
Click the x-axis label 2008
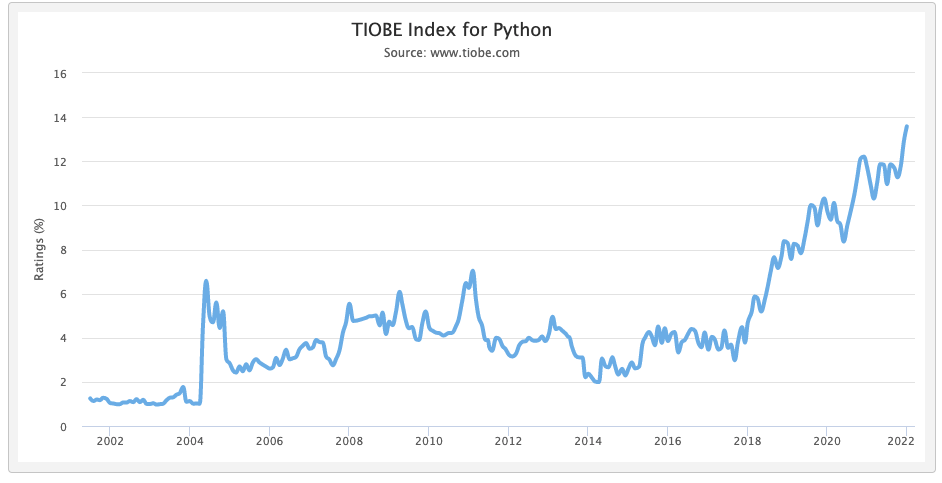pyautogui.click(x=349, y=441)
